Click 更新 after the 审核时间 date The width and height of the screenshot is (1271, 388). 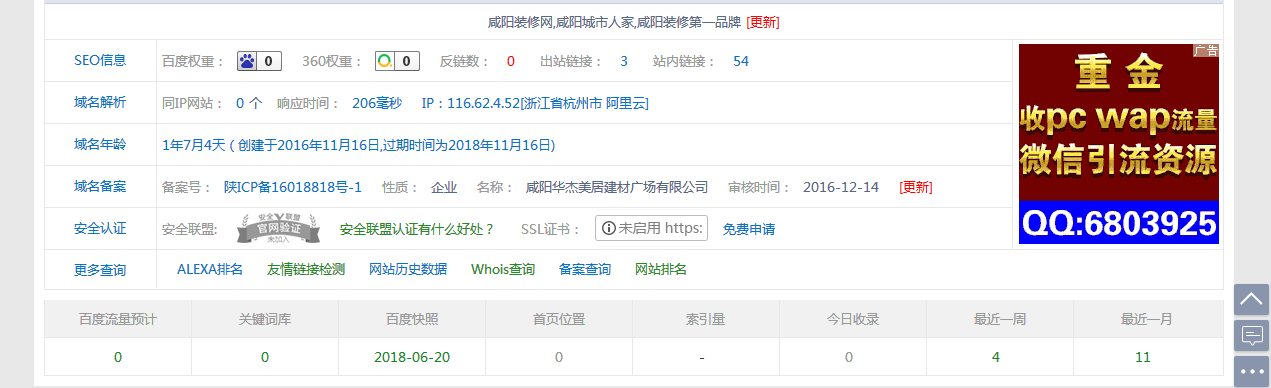tap(916, 187)
